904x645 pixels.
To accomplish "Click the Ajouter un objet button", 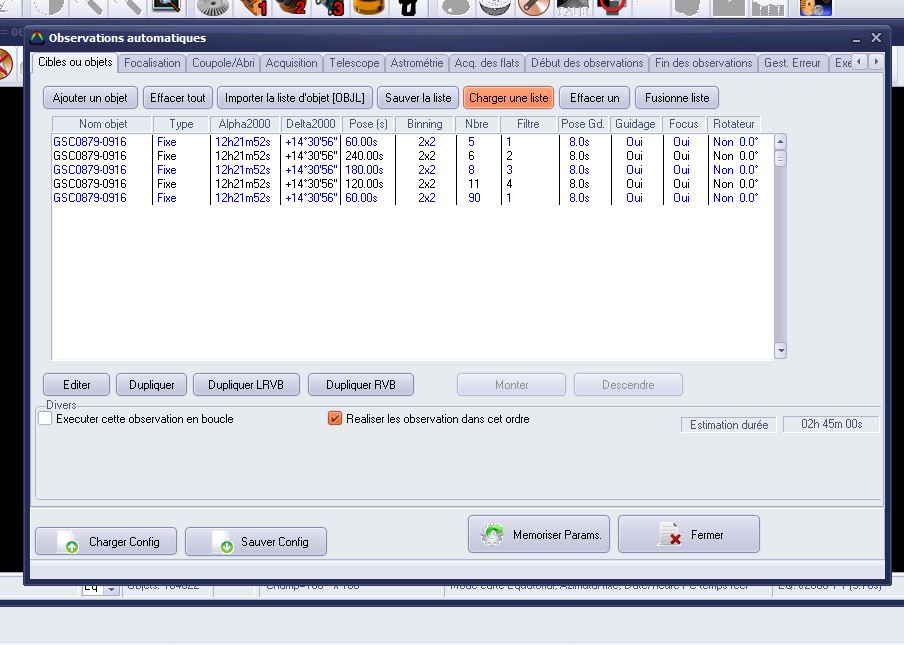I will [90, 98].
